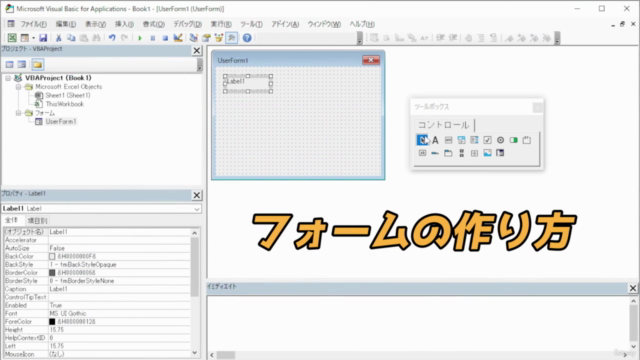Select the TabStrip control in toolbox
640x360 pixels.
[x=435, y=153]
